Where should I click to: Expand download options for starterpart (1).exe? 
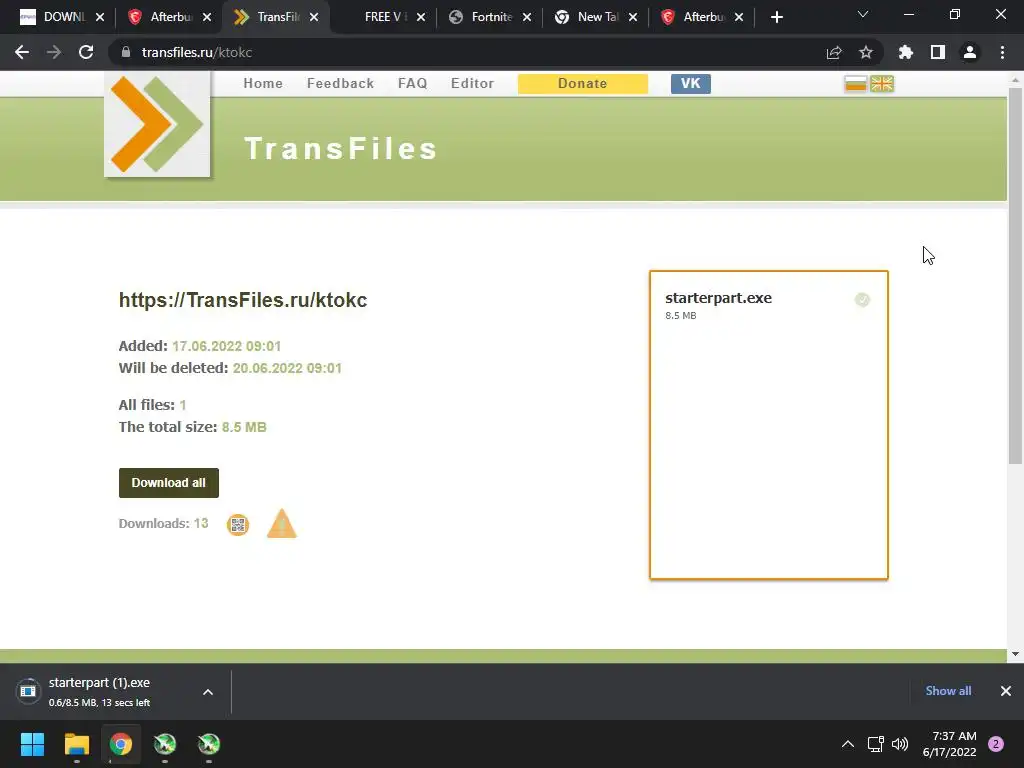coord(208,692)
